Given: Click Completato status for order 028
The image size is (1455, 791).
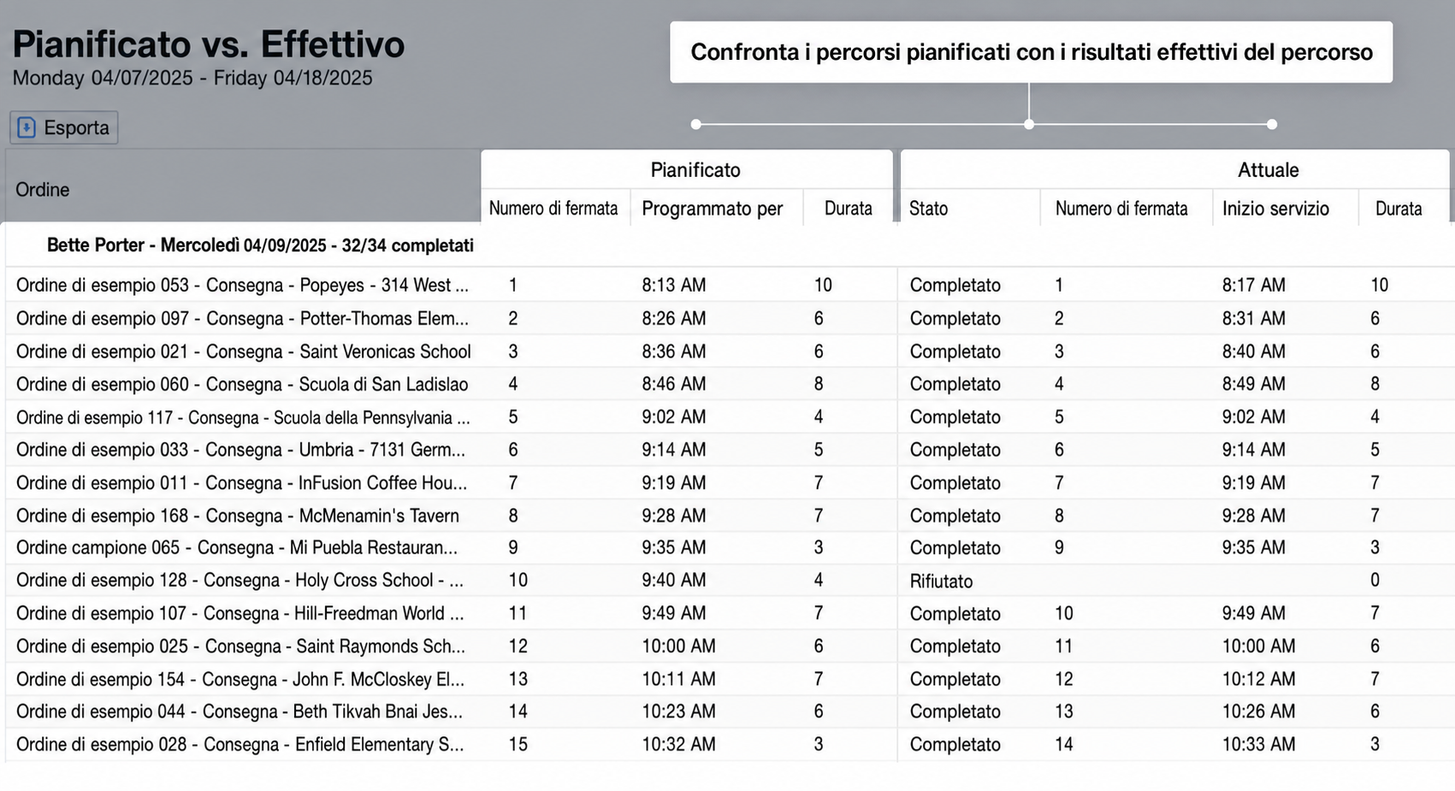Looking at the screenshot, I should pos(955,745).
